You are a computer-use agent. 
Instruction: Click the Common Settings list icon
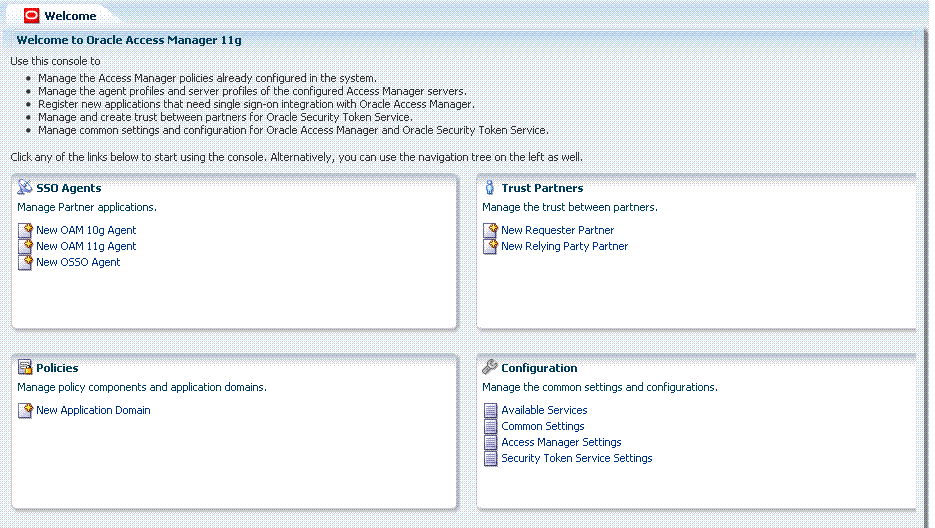coord(490,427)
